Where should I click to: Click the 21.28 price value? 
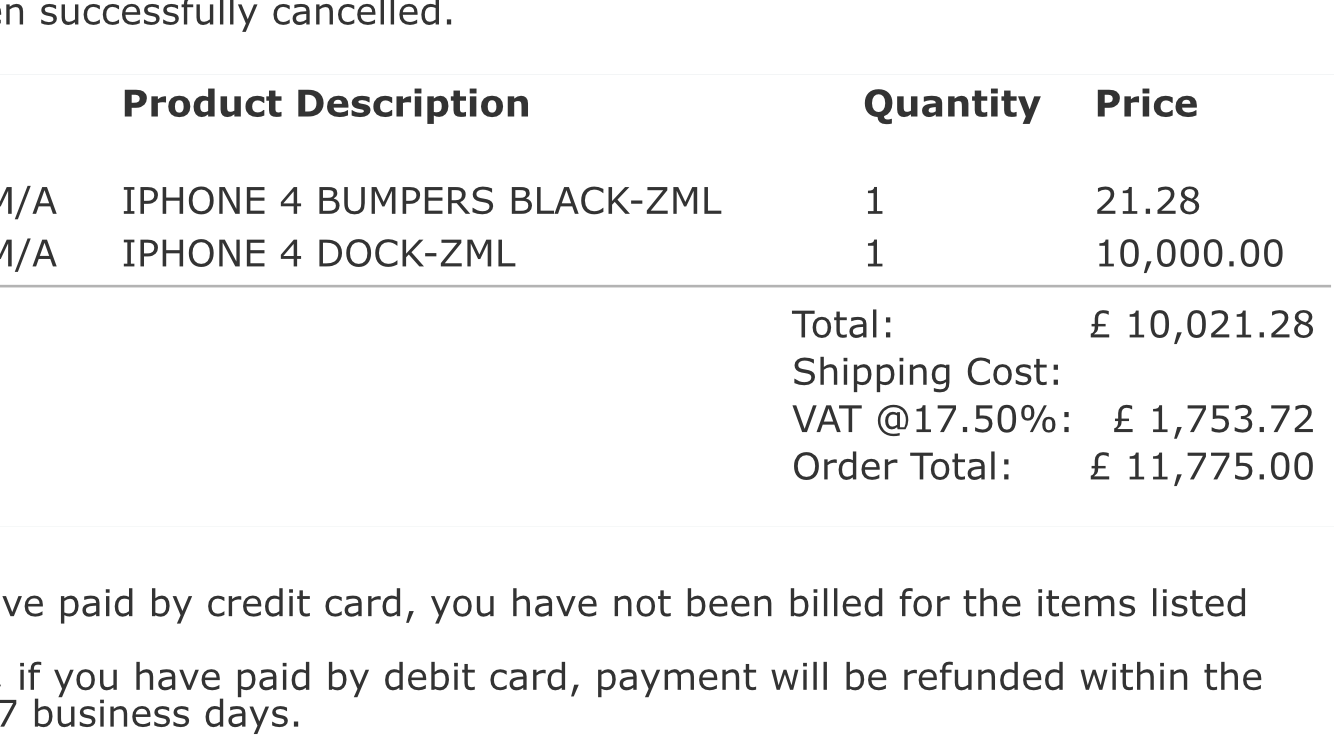tap(1147, 202)
